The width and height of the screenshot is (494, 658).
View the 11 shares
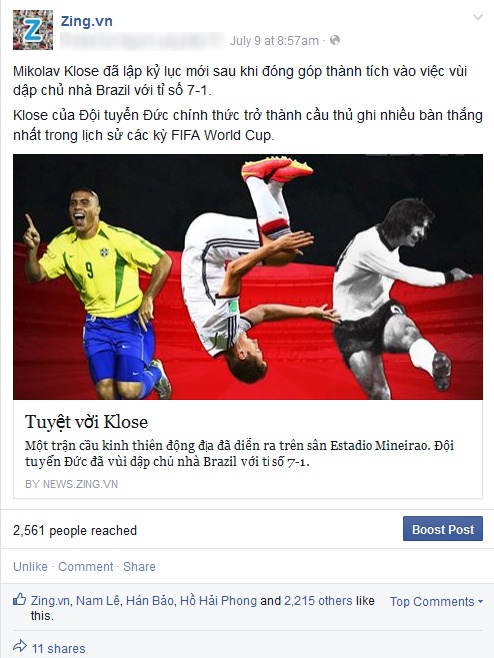pos(58,648)
